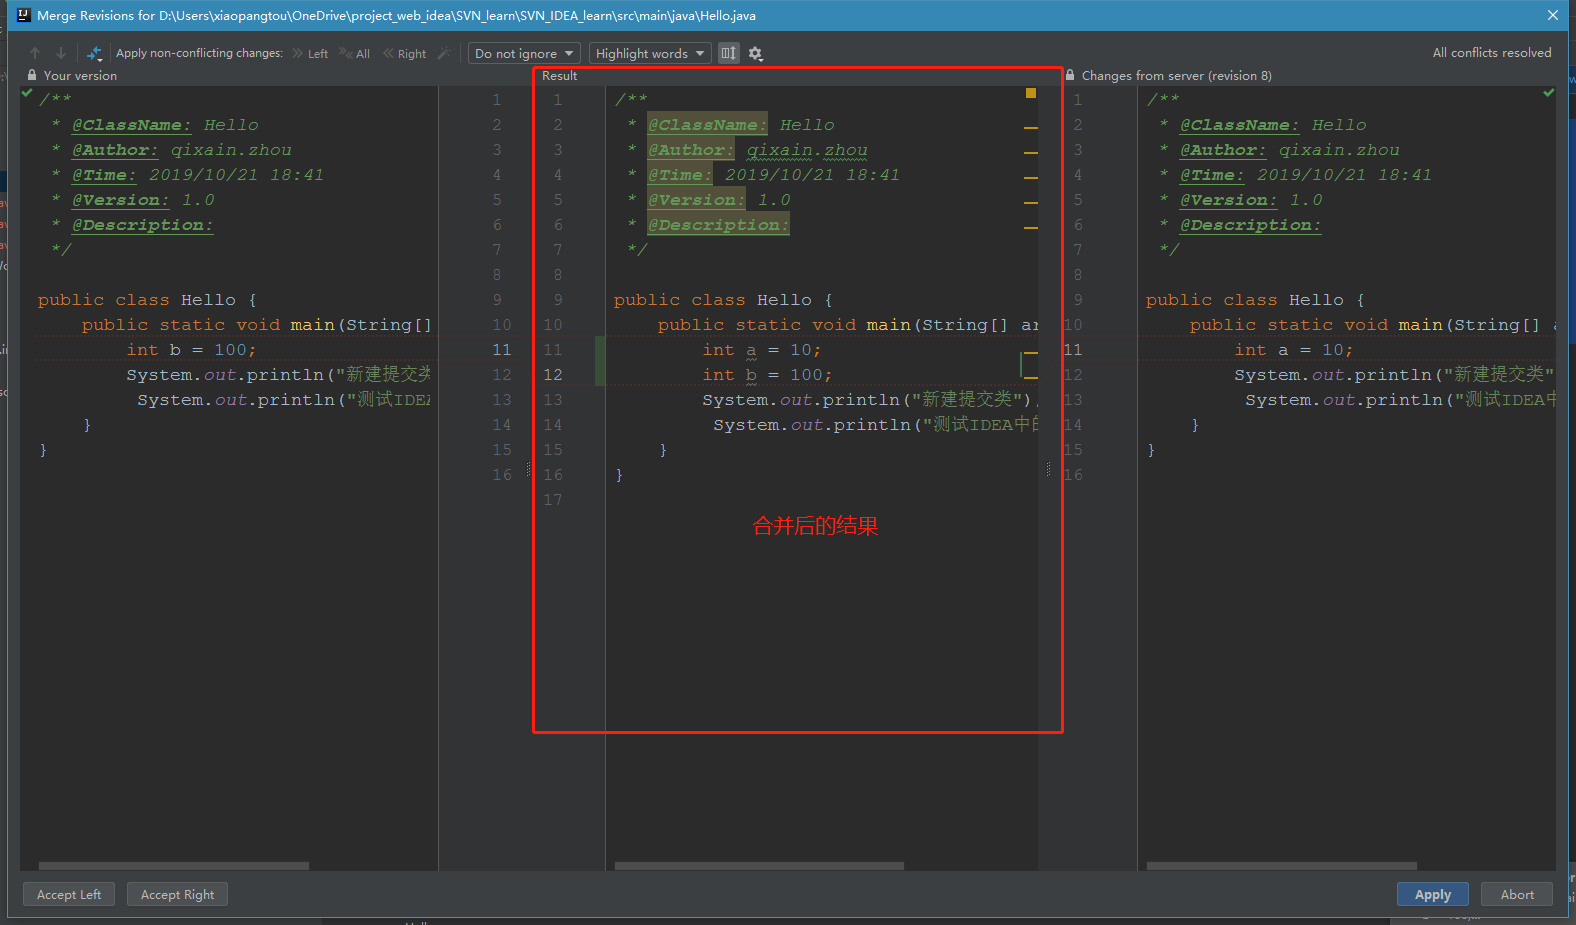Click '@Description:' tag in left pane
This screenshot has height=925, width=1576.
coord(142,225)
